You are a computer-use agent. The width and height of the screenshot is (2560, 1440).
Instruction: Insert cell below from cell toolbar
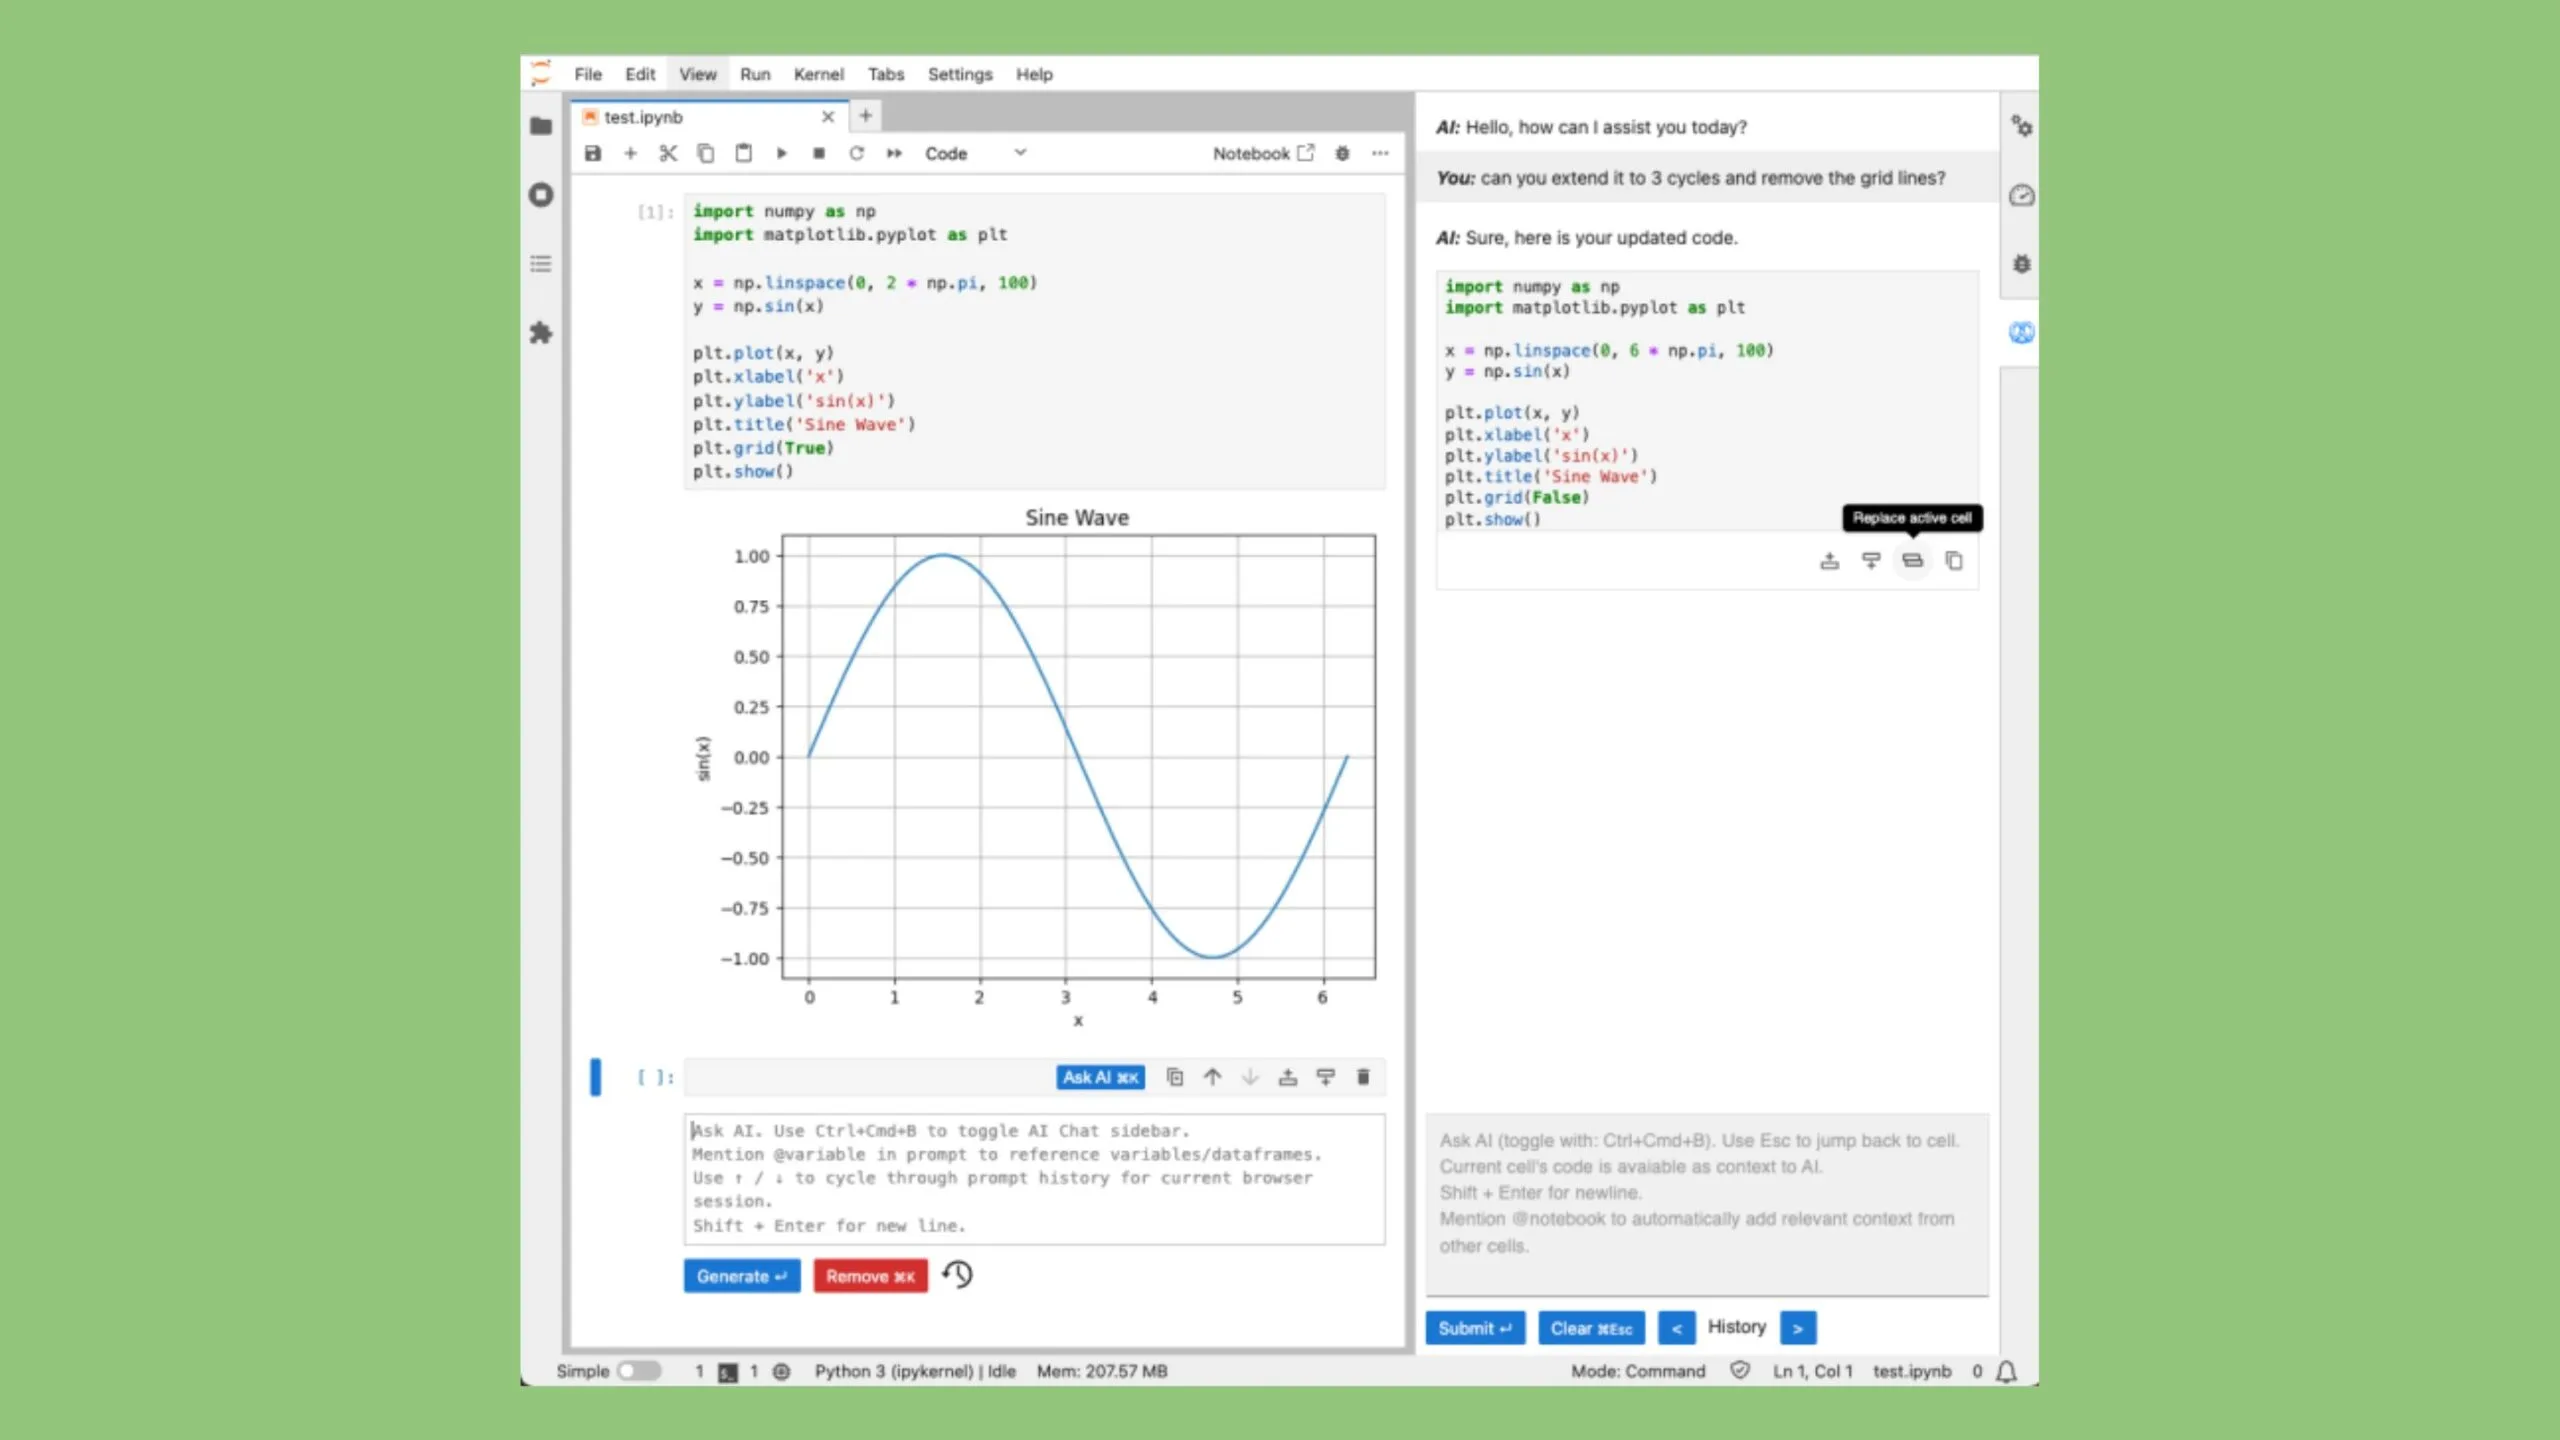pos(1325,1077)
